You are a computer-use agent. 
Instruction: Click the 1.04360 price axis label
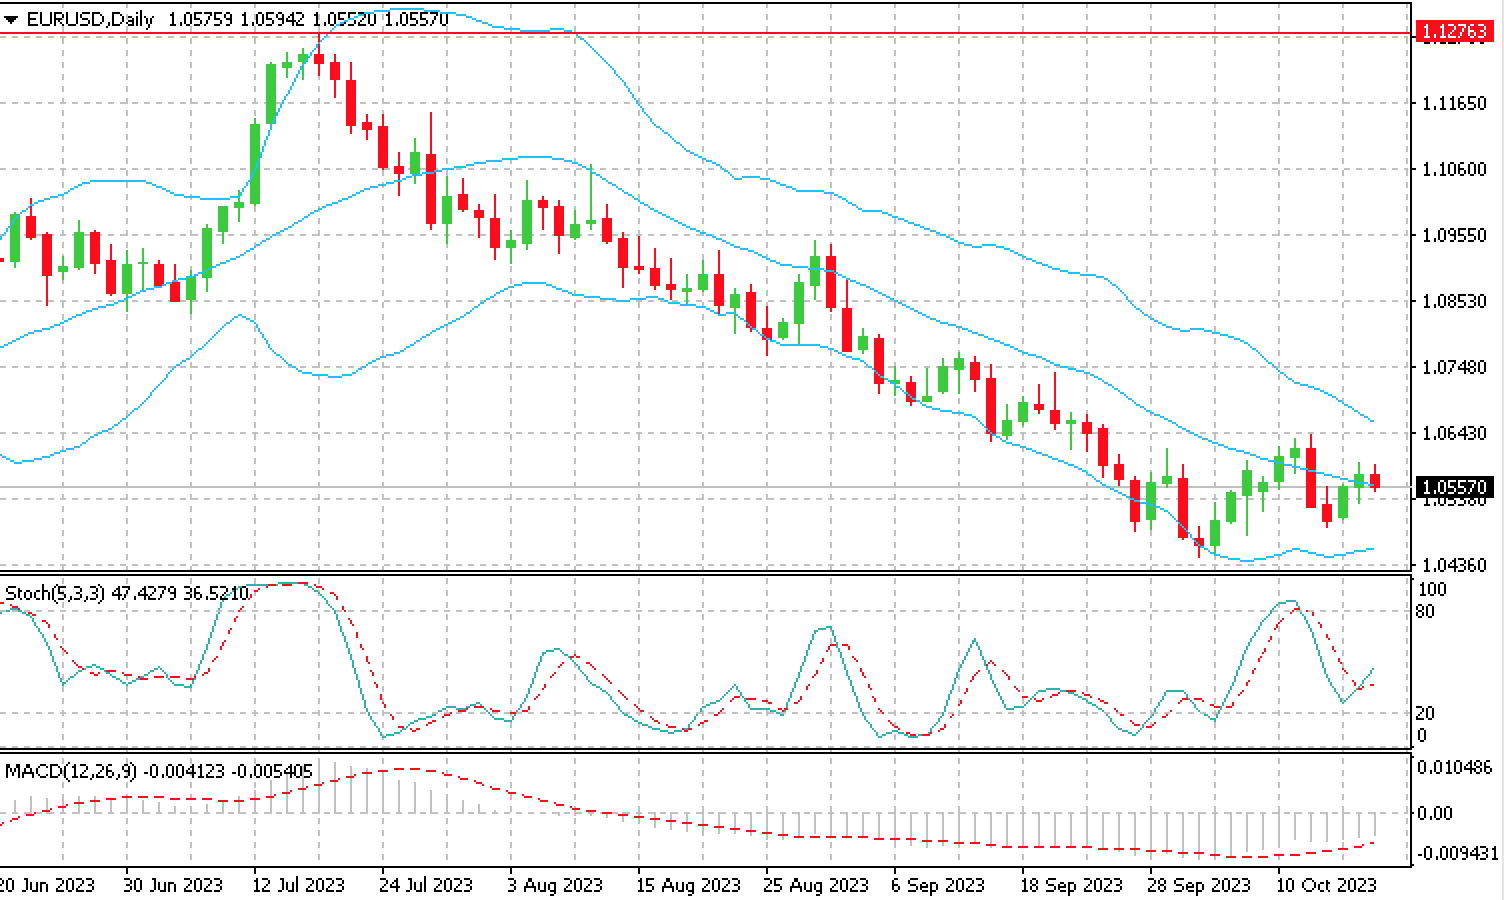(1453, 565)
